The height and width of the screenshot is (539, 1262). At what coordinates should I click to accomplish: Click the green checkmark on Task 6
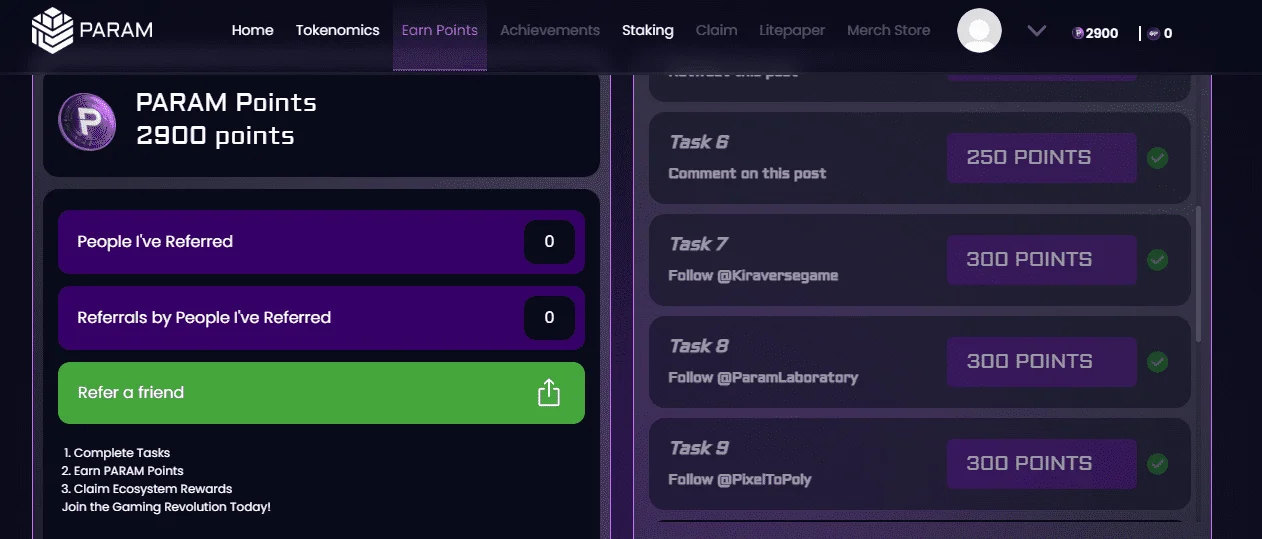(1157, 158)
